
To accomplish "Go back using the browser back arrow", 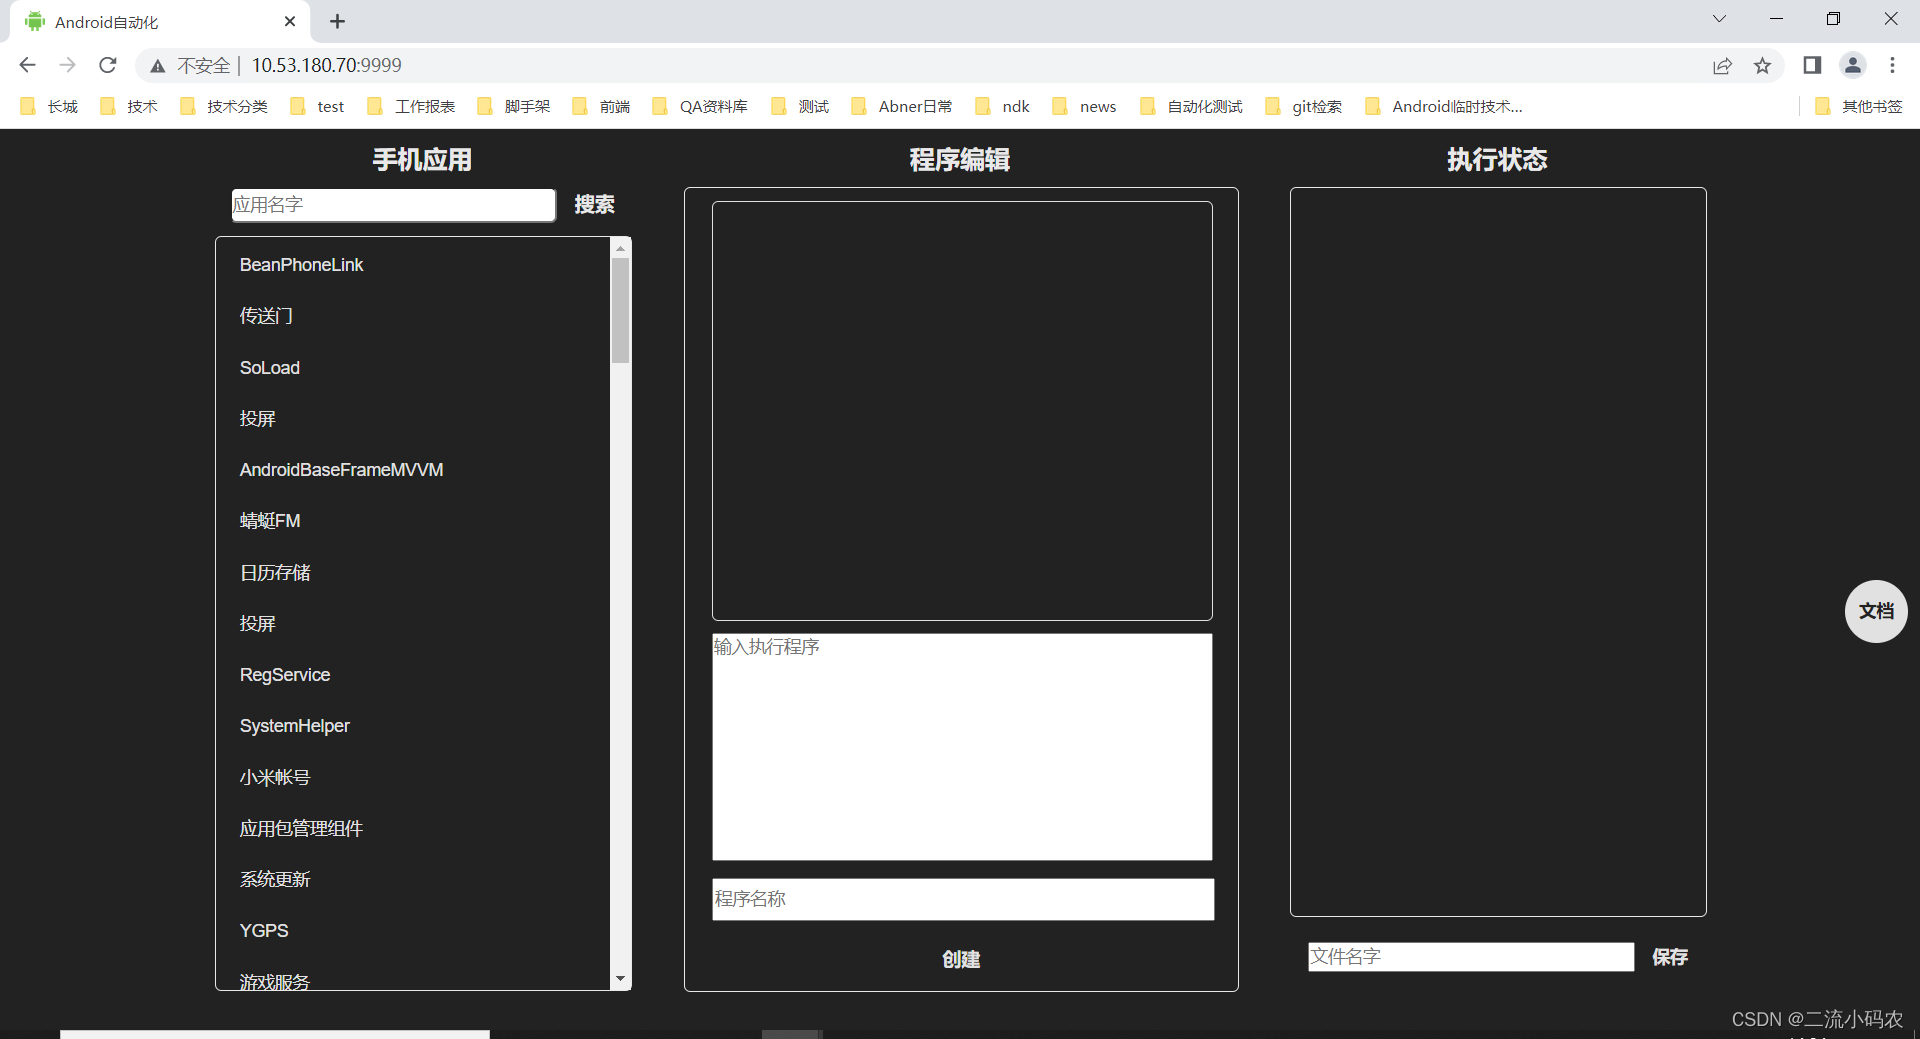I will [x=27, y=65].
